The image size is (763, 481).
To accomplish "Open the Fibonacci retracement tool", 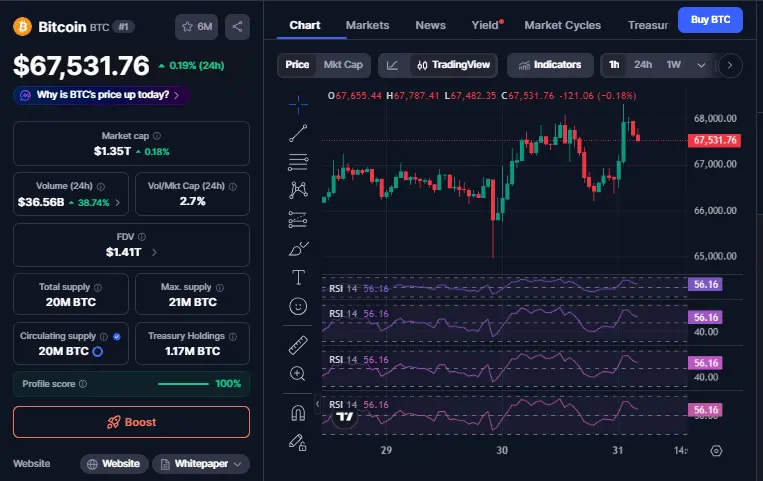I will (x=298, y=162).
